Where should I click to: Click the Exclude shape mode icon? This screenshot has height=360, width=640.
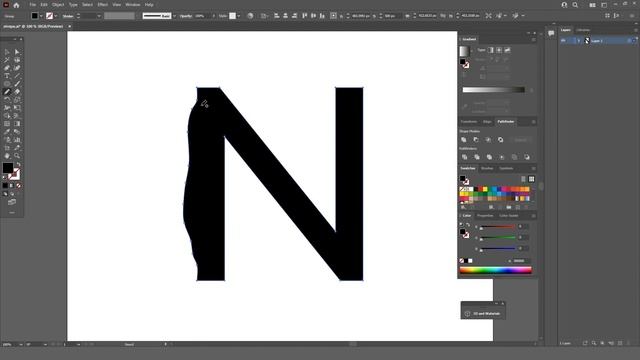click(500, 140)
